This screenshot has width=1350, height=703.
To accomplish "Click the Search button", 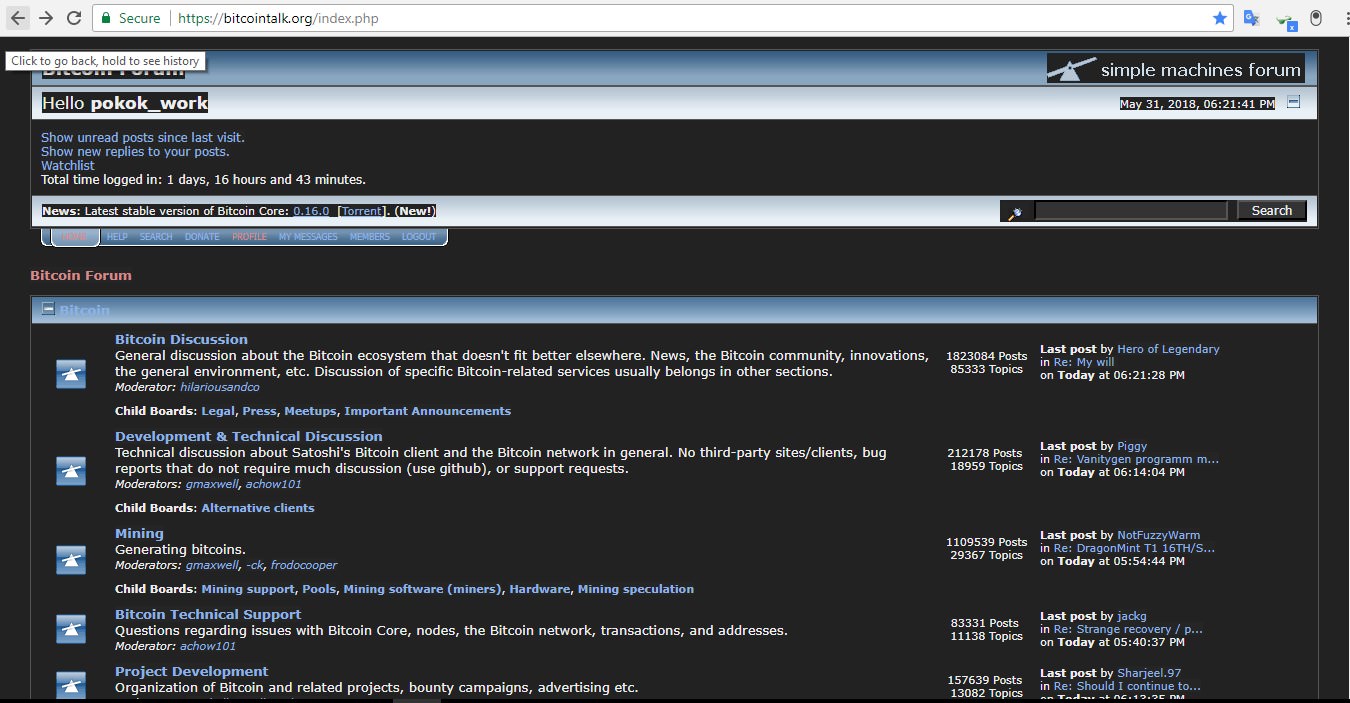I will 1271,210.
